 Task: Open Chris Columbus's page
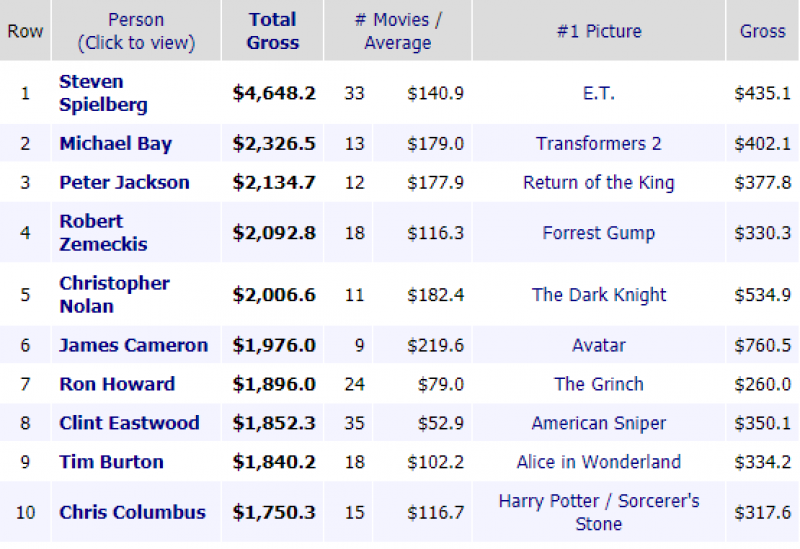(x=132, y=513)
